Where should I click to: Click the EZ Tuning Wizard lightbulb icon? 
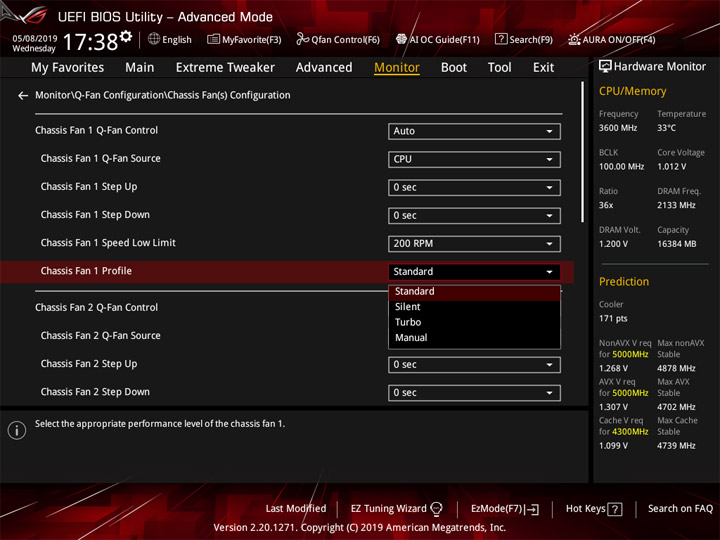tap(436, 509)
